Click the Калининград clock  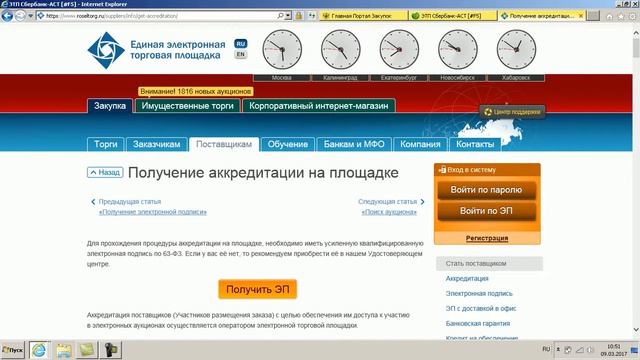click(x=341, y=50)
